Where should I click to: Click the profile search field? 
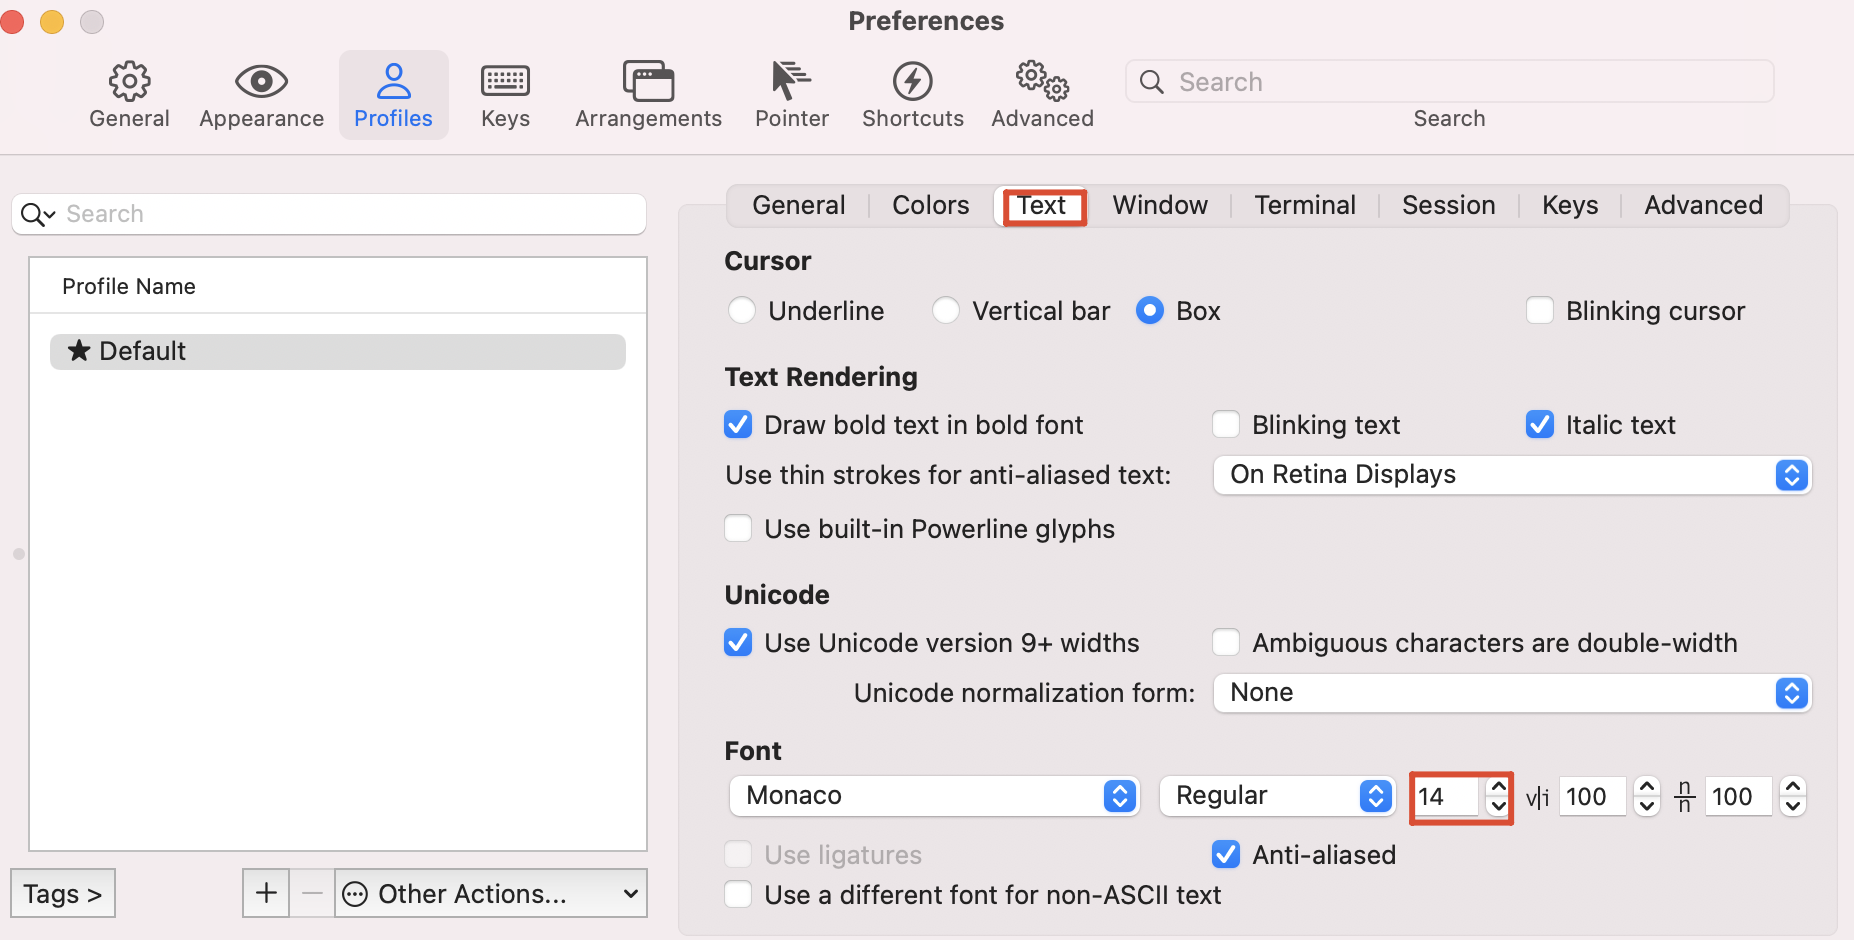click(x=340, y=214)
